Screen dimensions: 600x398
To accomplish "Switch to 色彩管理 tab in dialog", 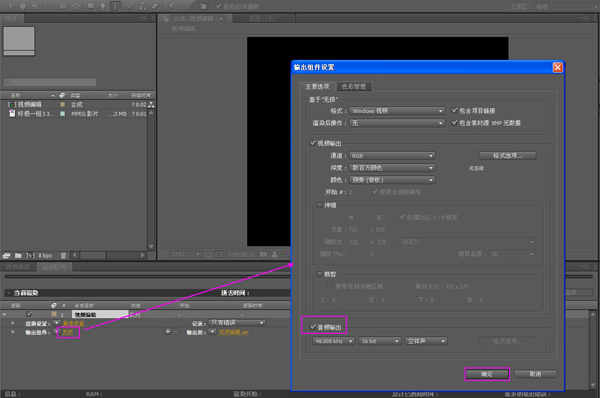I will pos(354,86).
